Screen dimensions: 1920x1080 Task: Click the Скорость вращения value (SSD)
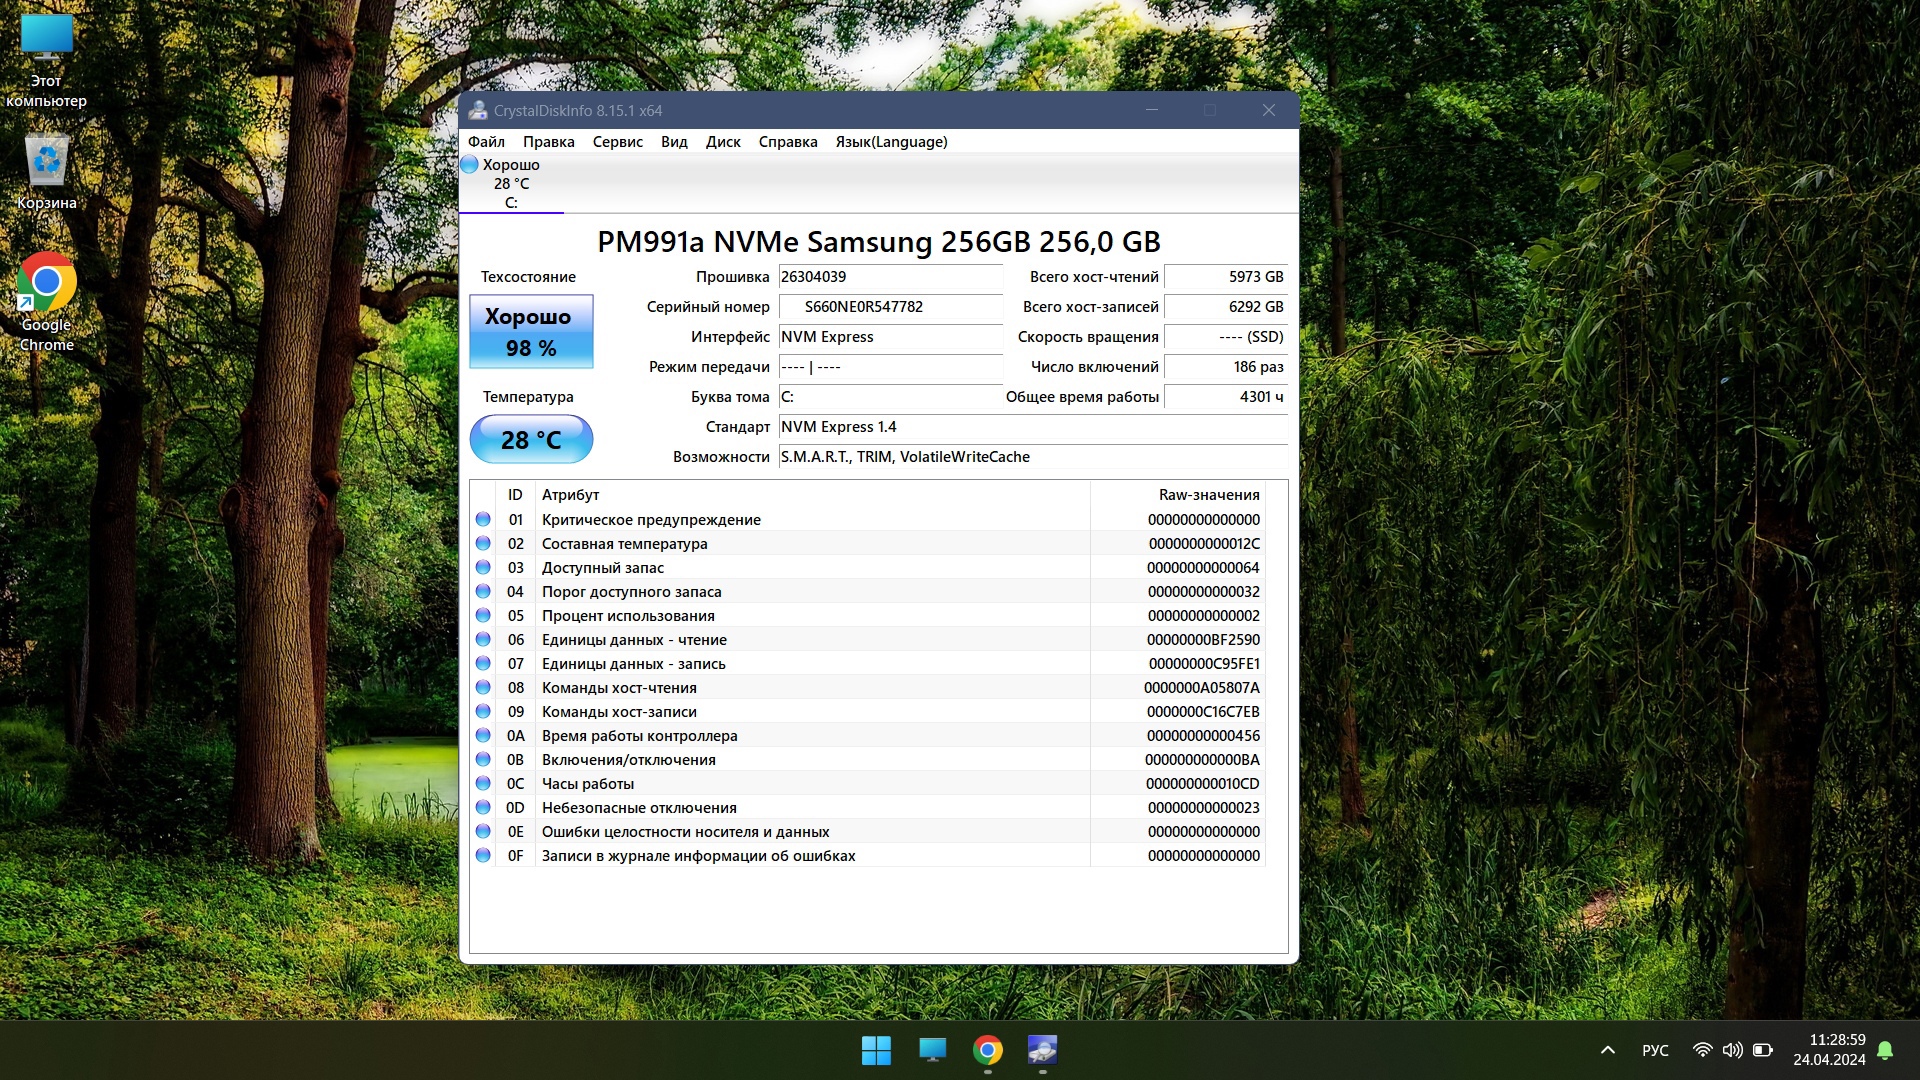tap(1226, 337)
